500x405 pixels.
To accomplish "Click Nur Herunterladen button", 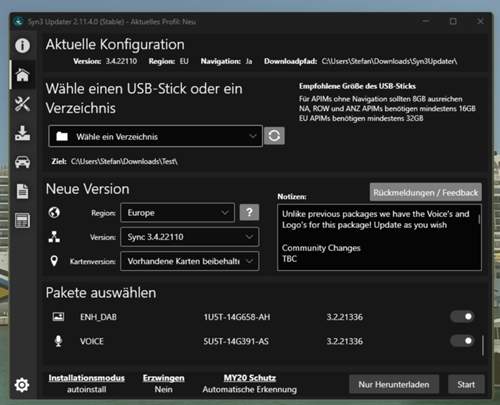I will pyautogui.click(x=394, y=384).
